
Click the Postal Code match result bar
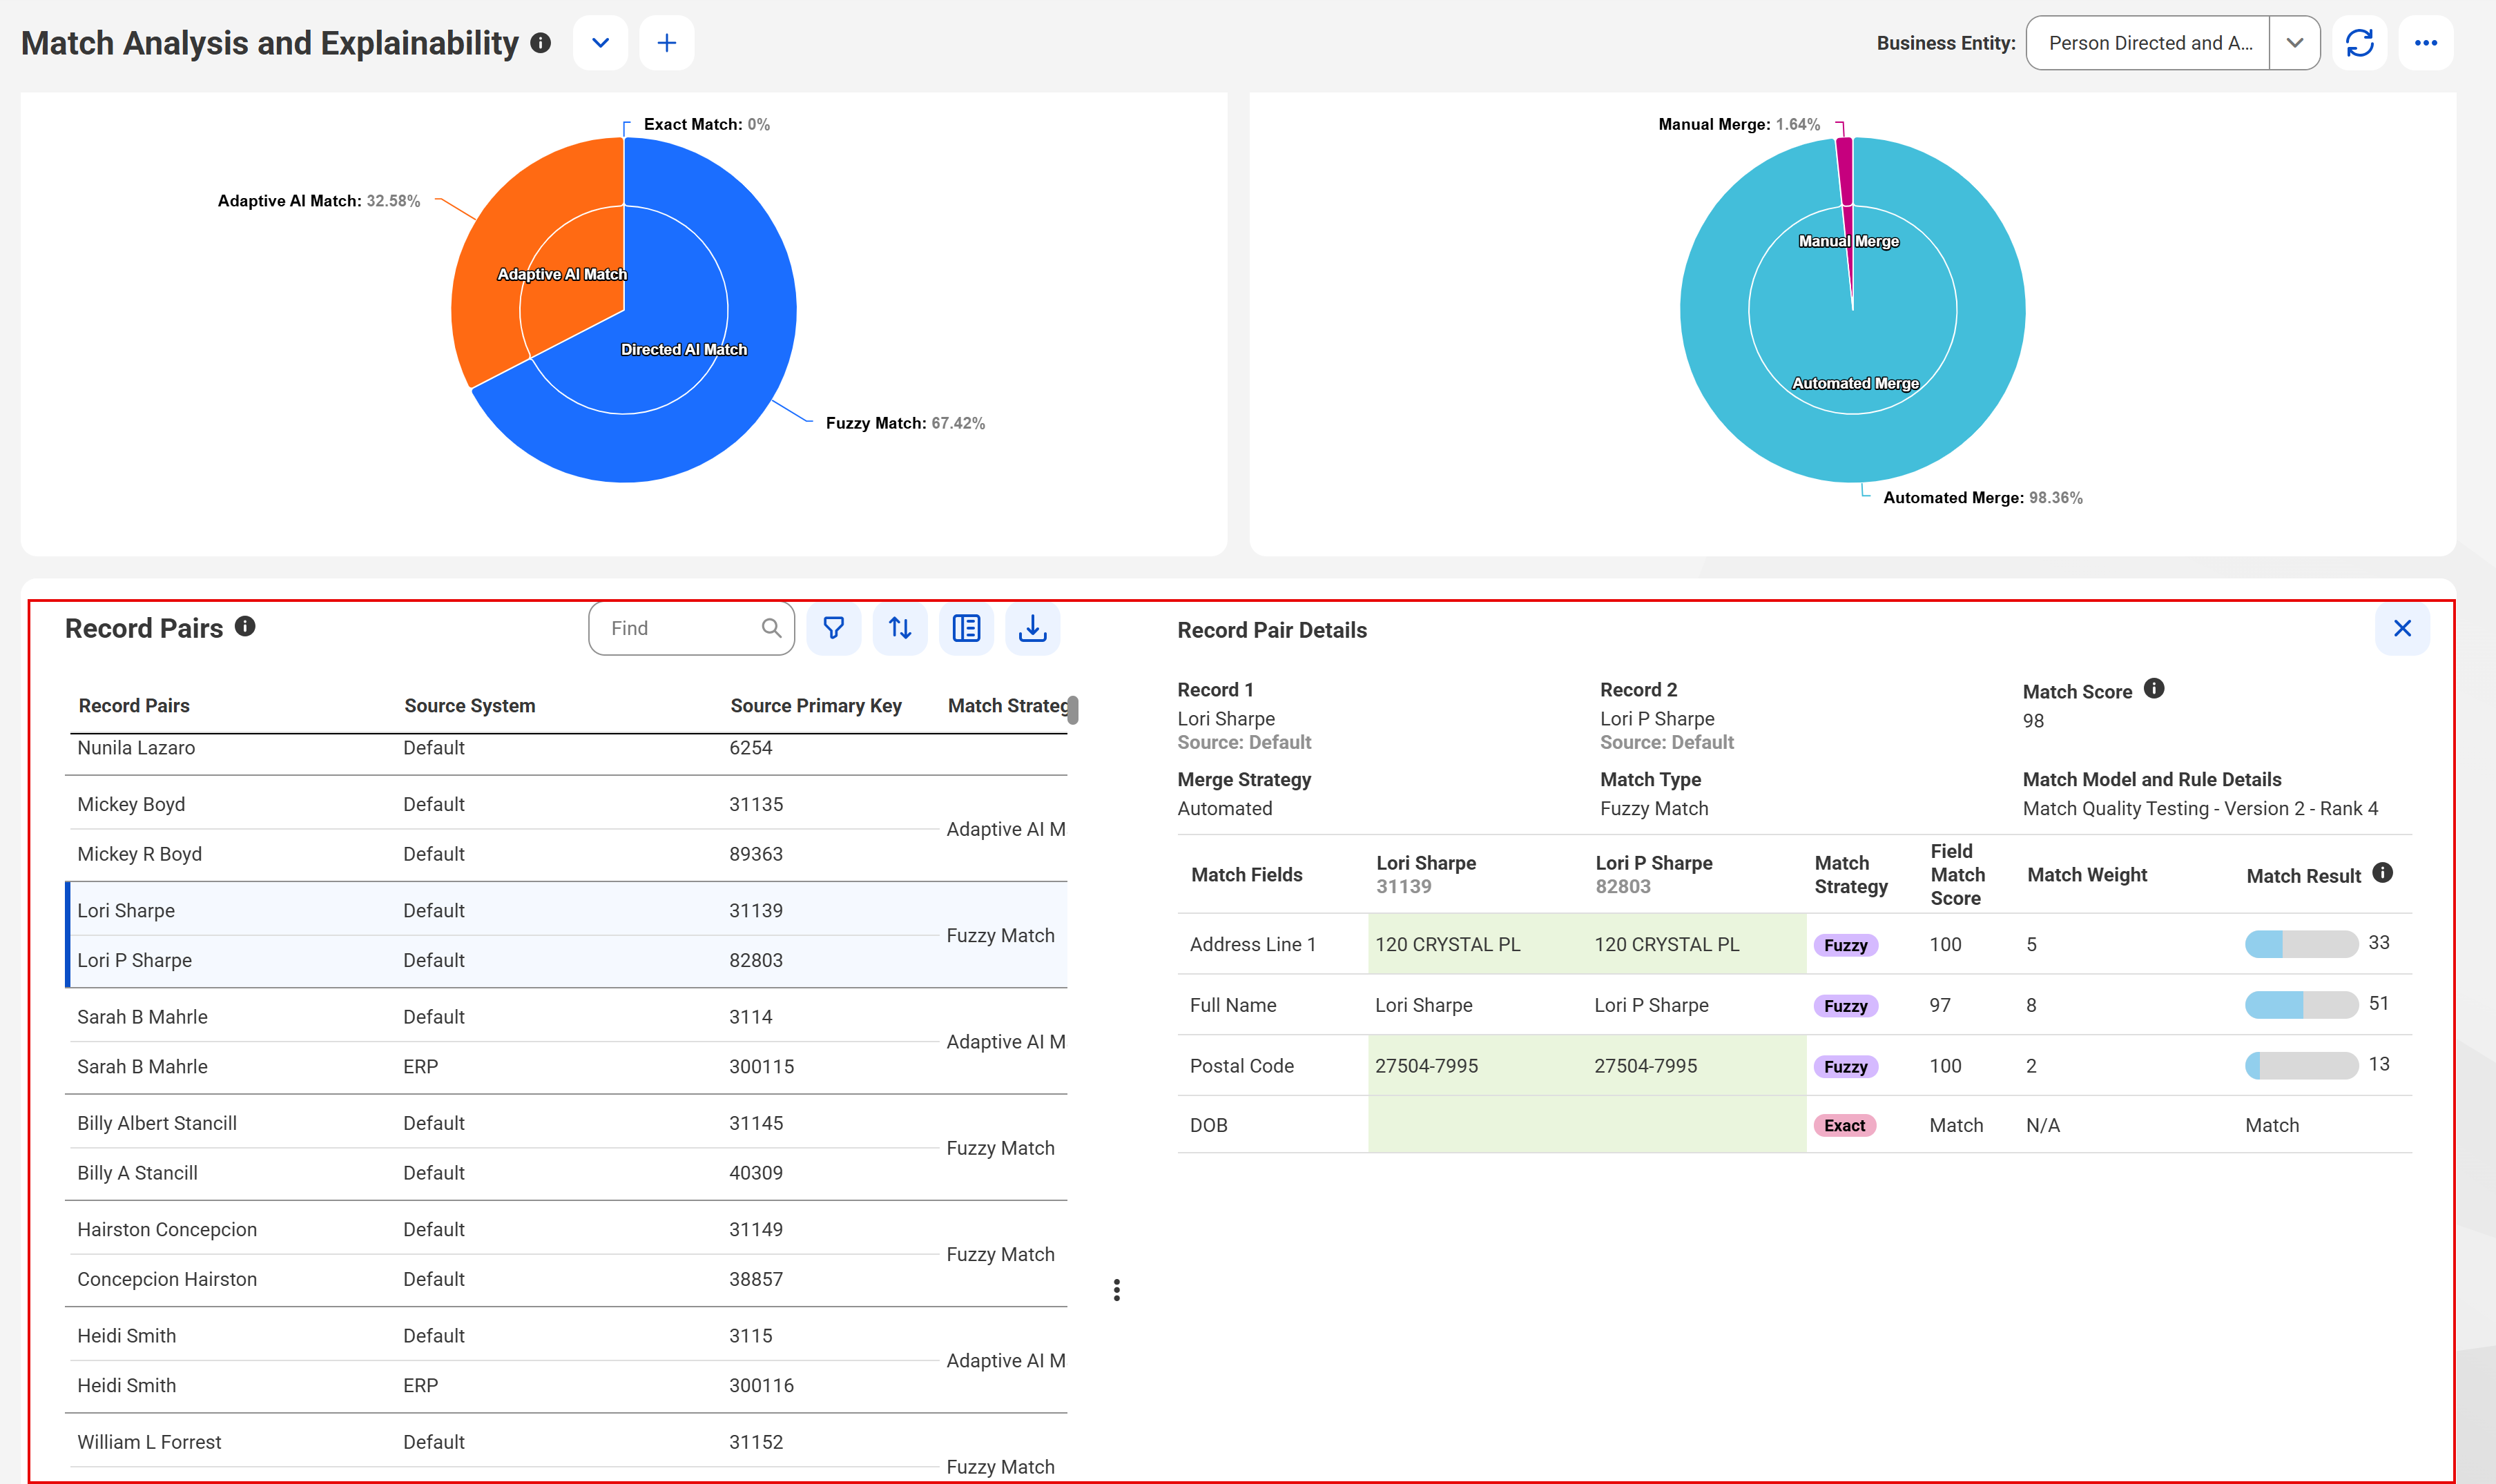[x=2301, y=1066]
